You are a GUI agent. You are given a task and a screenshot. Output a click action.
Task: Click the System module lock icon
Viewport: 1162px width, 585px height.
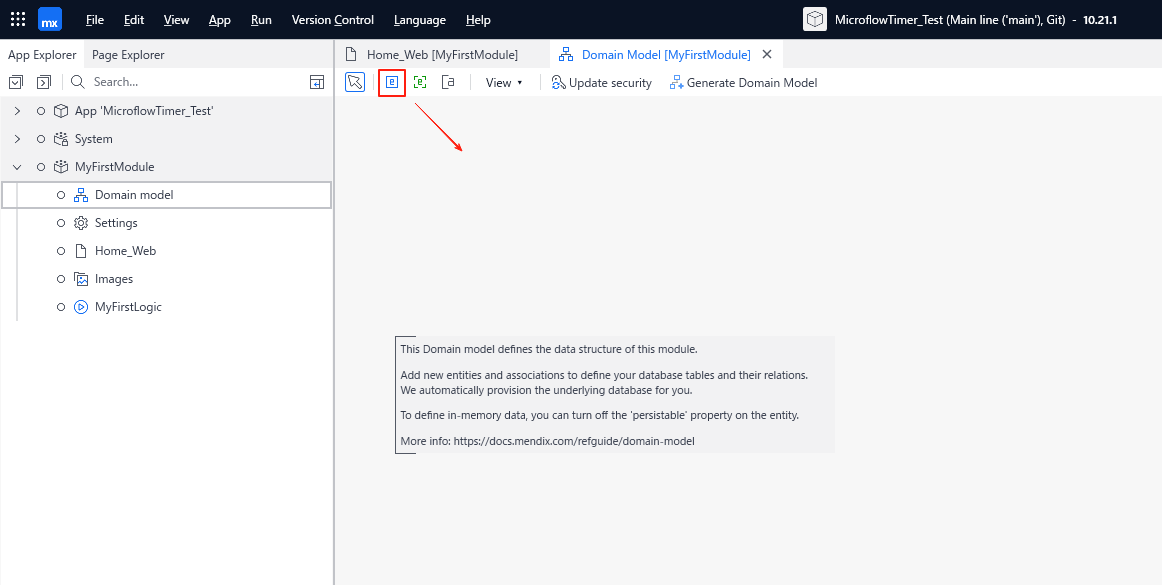pos(61,139)
